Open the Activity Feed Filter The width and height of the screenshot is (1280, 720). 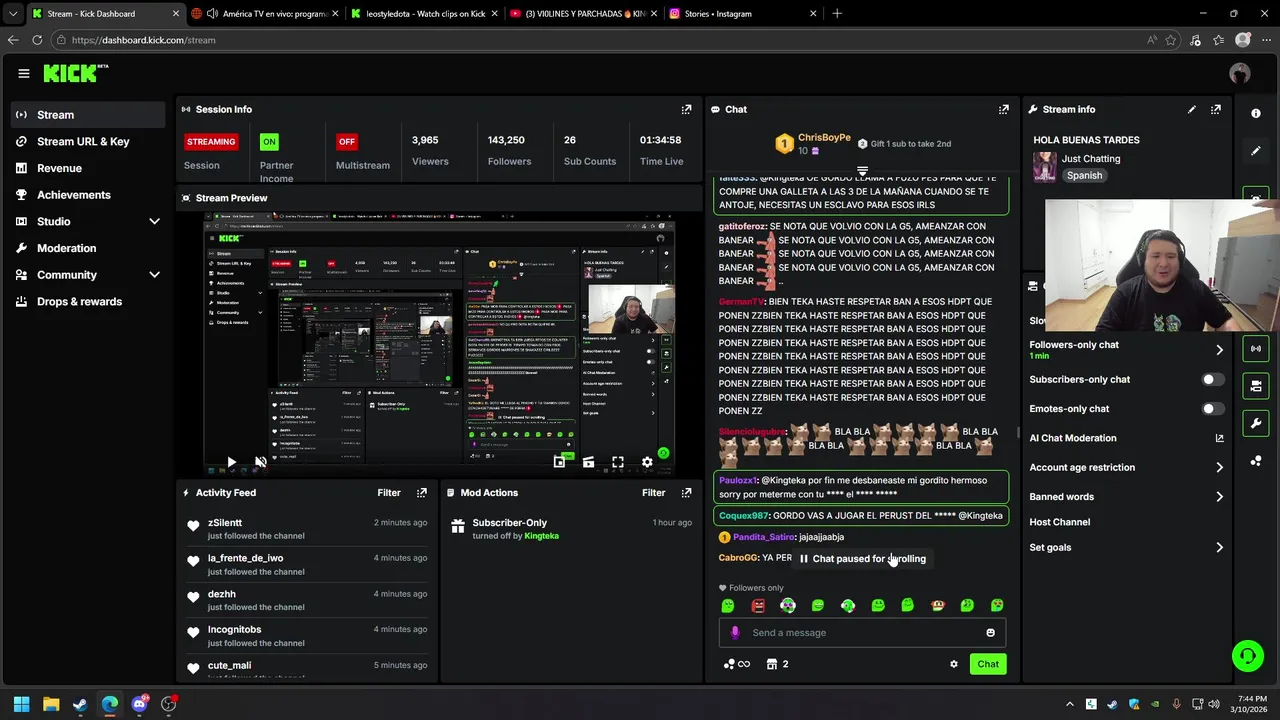click(x=389, y=493)
